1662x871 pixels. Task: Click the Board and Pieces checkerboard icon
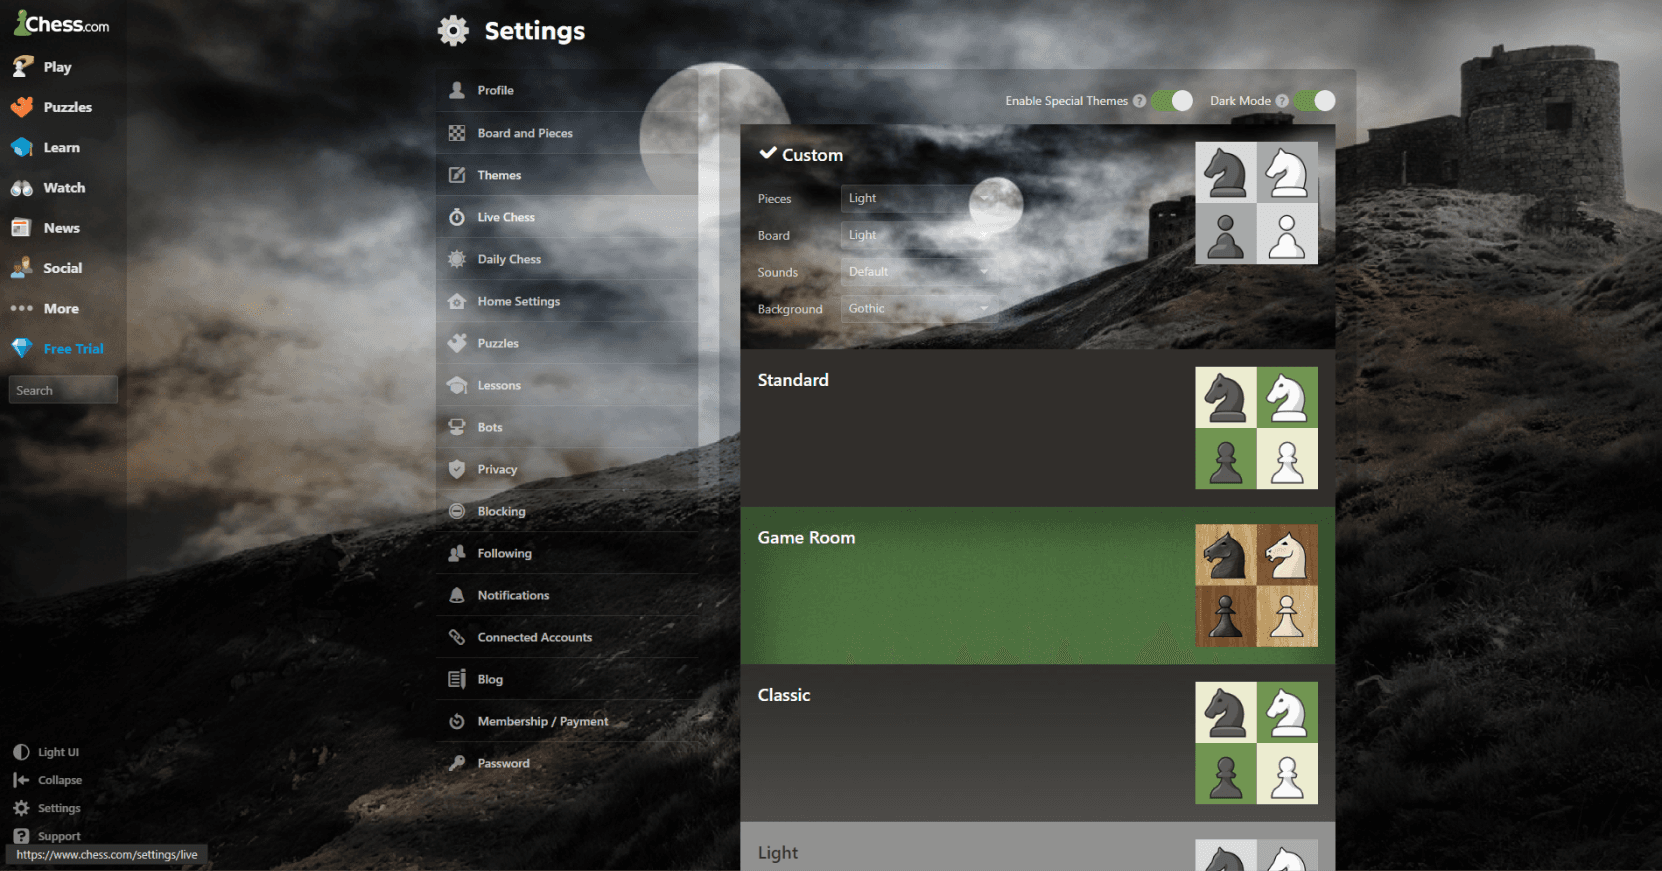pyautogui.click(x=457, y=133)
